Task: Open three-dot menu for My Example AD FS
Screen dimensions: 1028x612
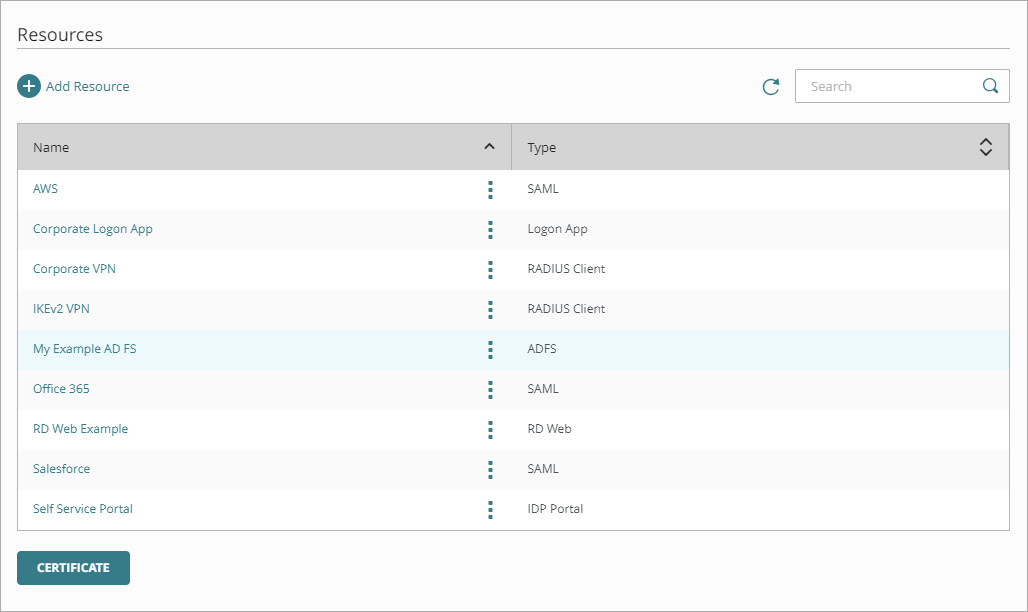Action: pyautogui.click(x=490, y=349)
